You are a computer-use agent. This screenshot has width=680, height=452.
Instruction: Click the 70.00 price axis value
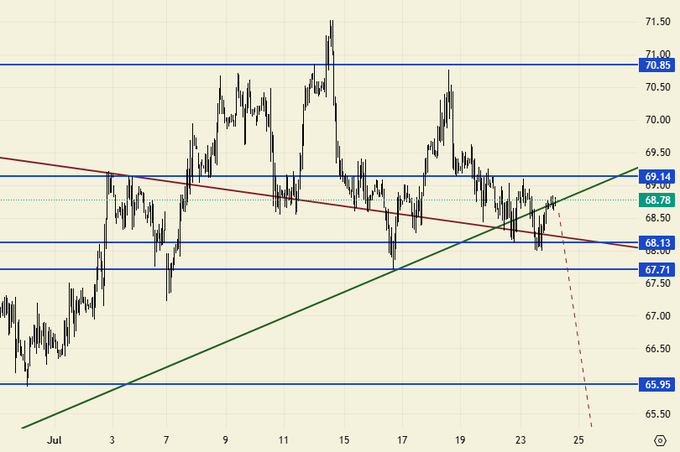[657, 120]
